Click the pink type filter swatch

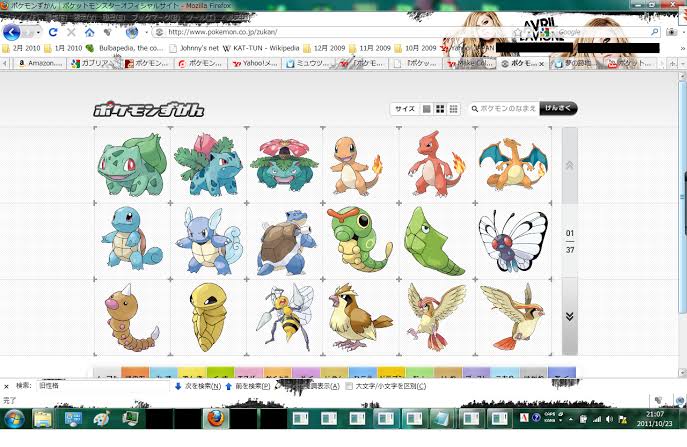coord(249,372)
